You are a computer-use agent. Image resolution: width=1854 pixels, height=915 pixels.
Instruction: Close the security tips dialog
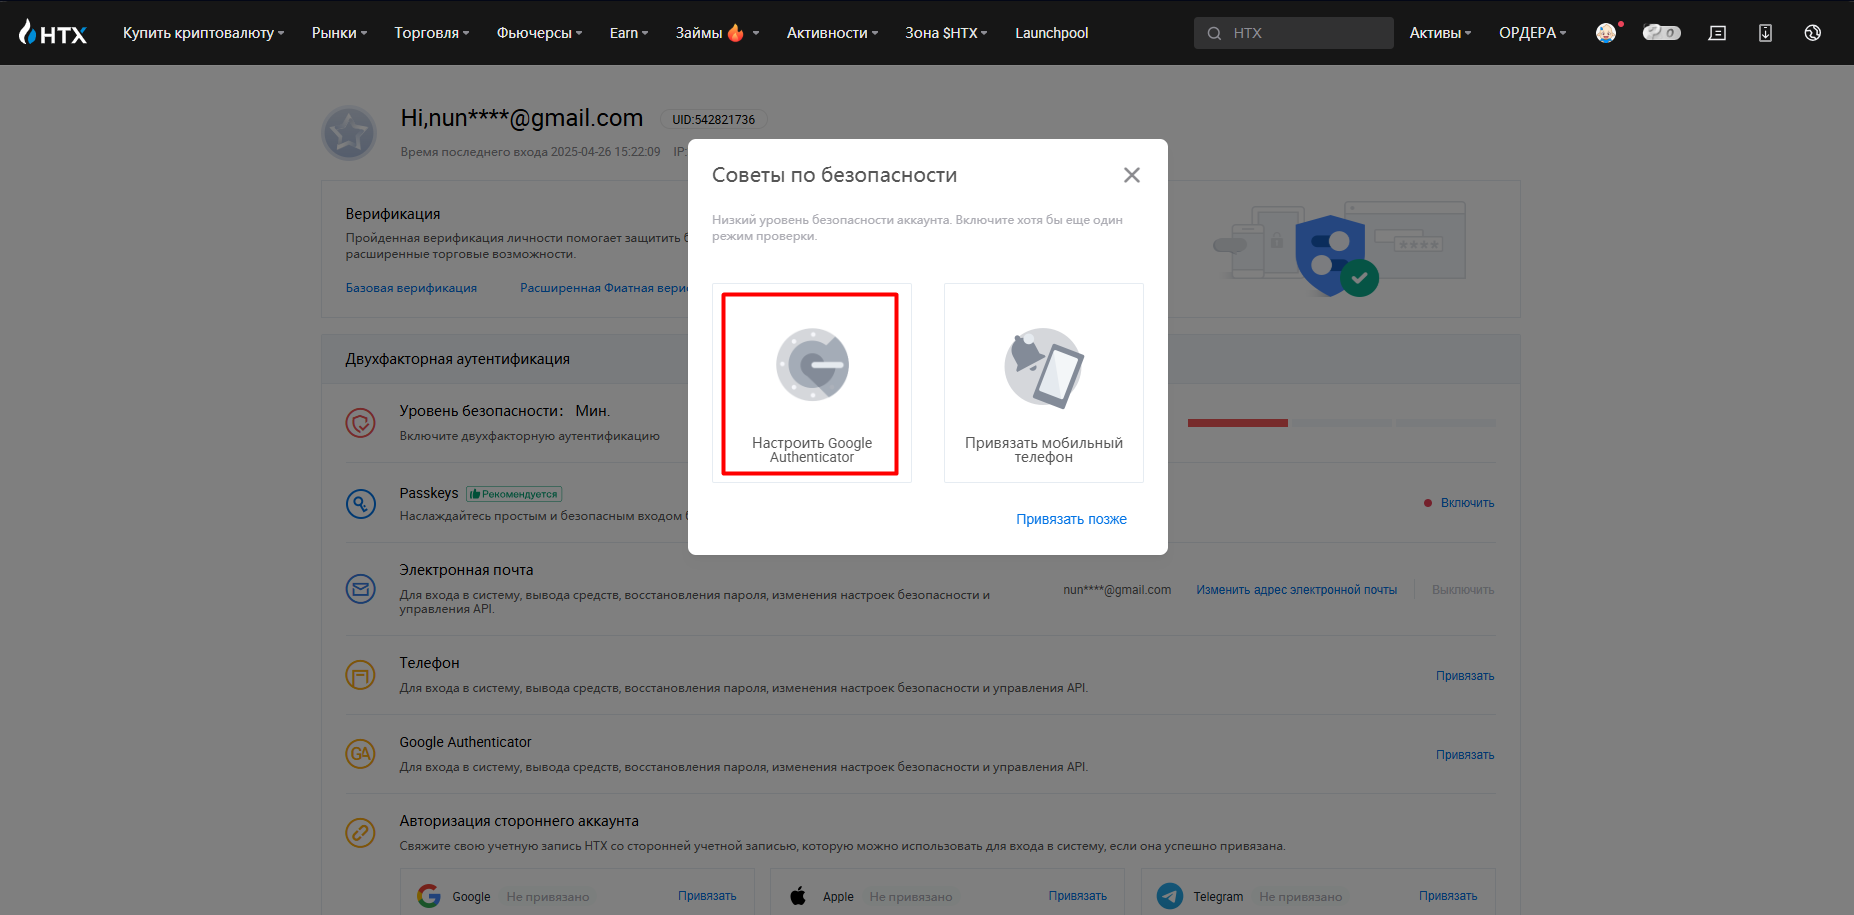pos(1131,175)
